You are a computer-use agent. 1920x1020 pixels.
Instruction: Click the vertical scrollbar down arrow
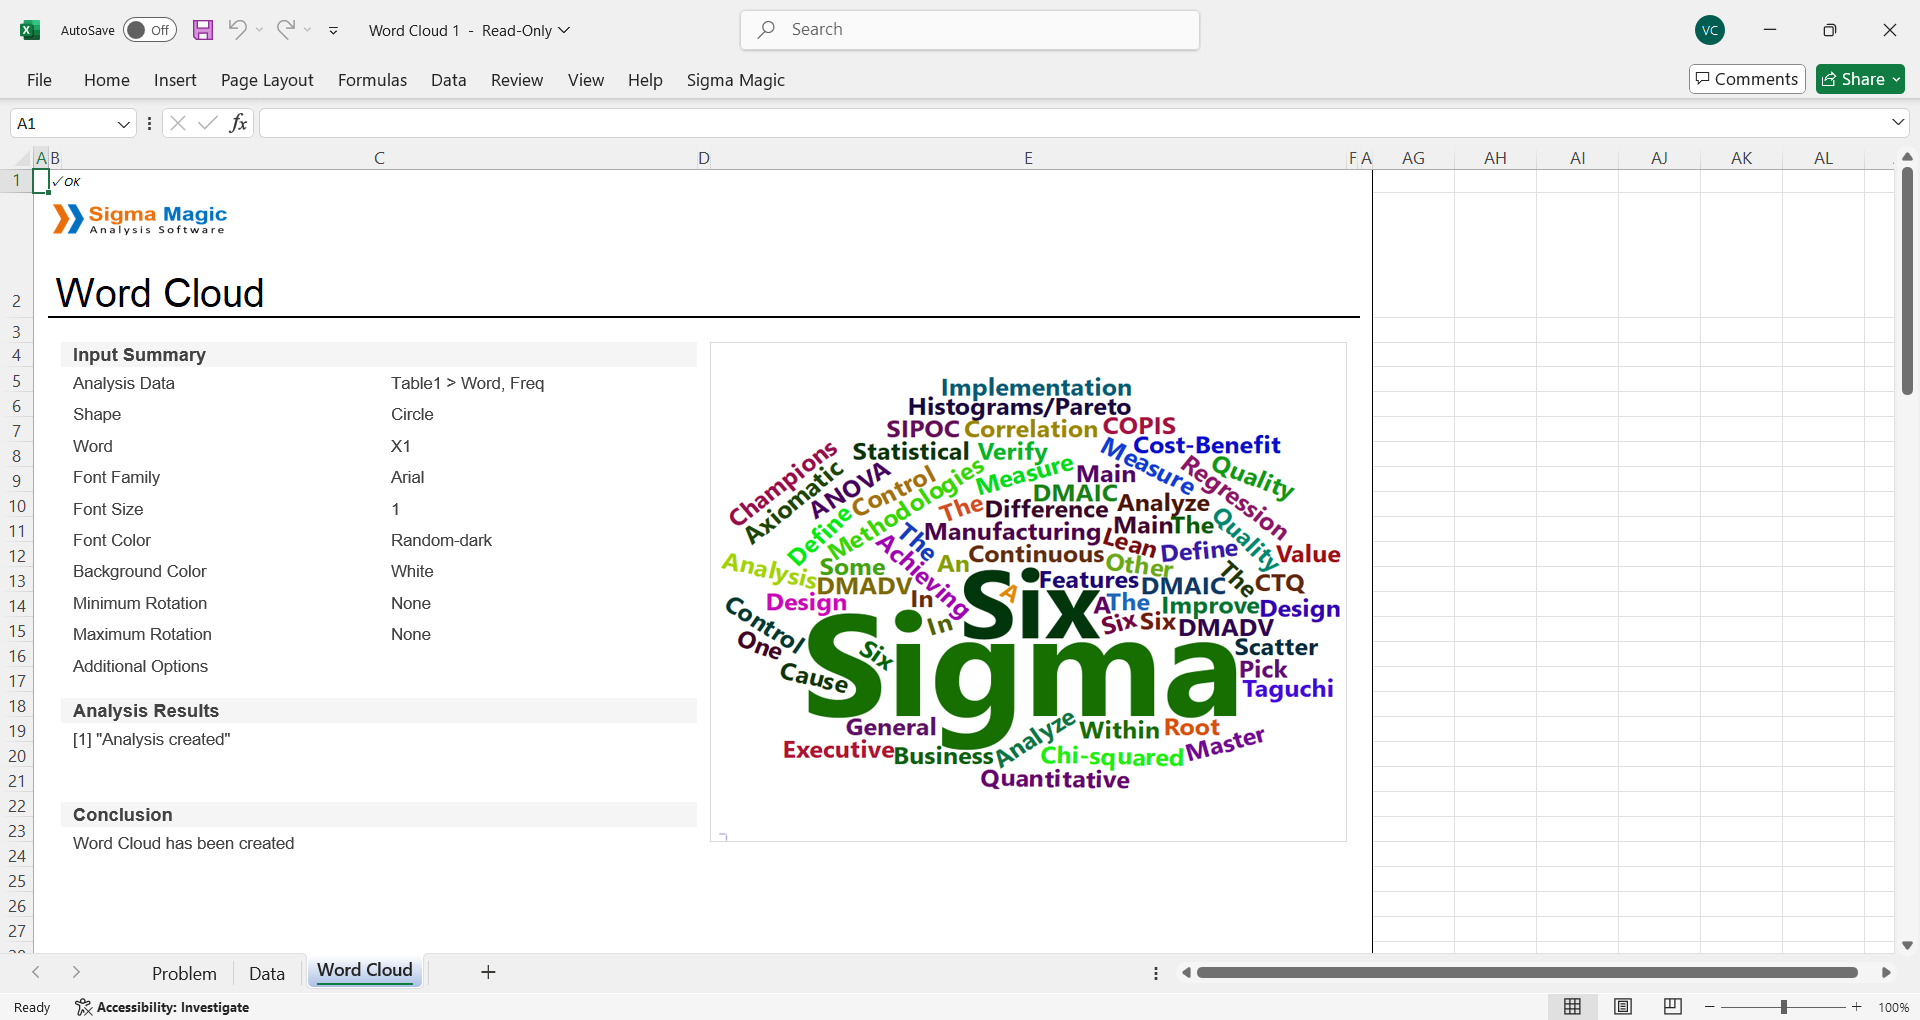pos(1907,945)
